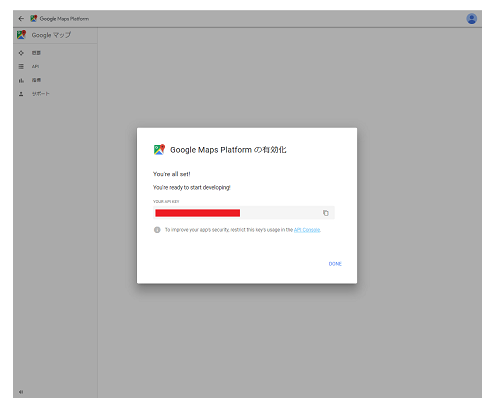Open the API Console link

307,230
